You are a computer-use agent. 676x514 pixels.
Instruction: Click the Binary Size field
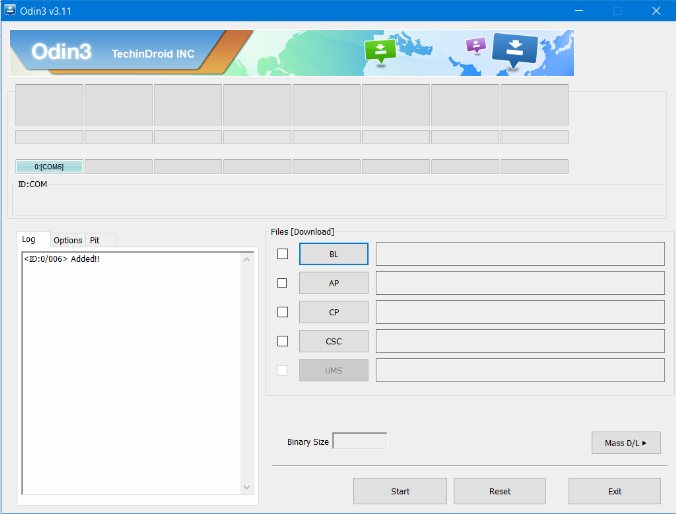pos(360,441)
